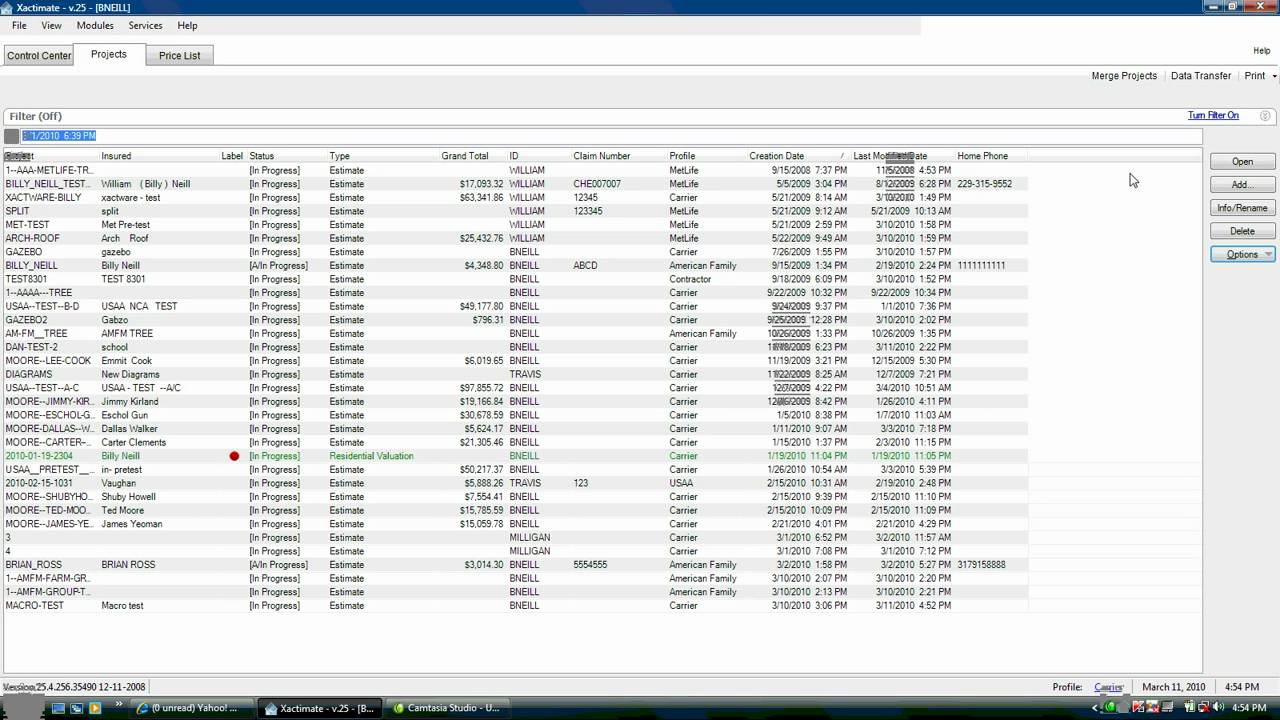Sort by the Insured column header
The height and width of the screenshot is (720, 1280).
point(116,156)
